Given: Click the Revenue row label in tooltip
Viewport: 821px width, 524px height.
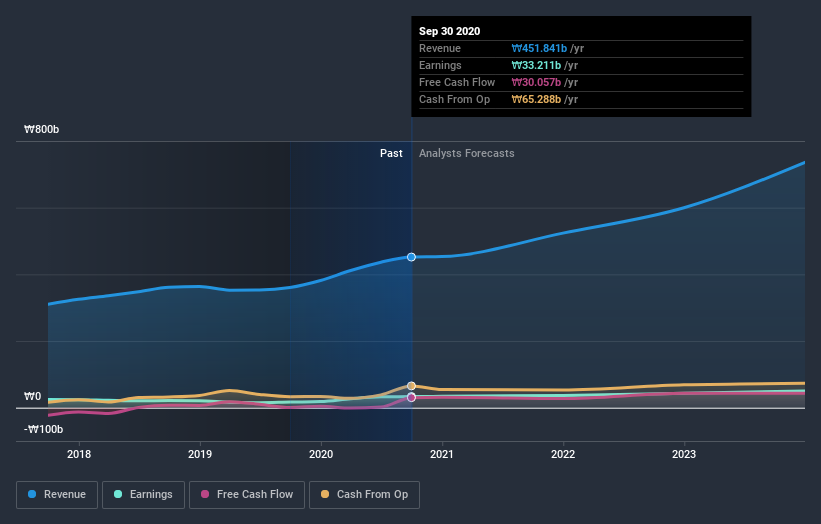Looking at the screenshot, I should [x=440, y=48].
